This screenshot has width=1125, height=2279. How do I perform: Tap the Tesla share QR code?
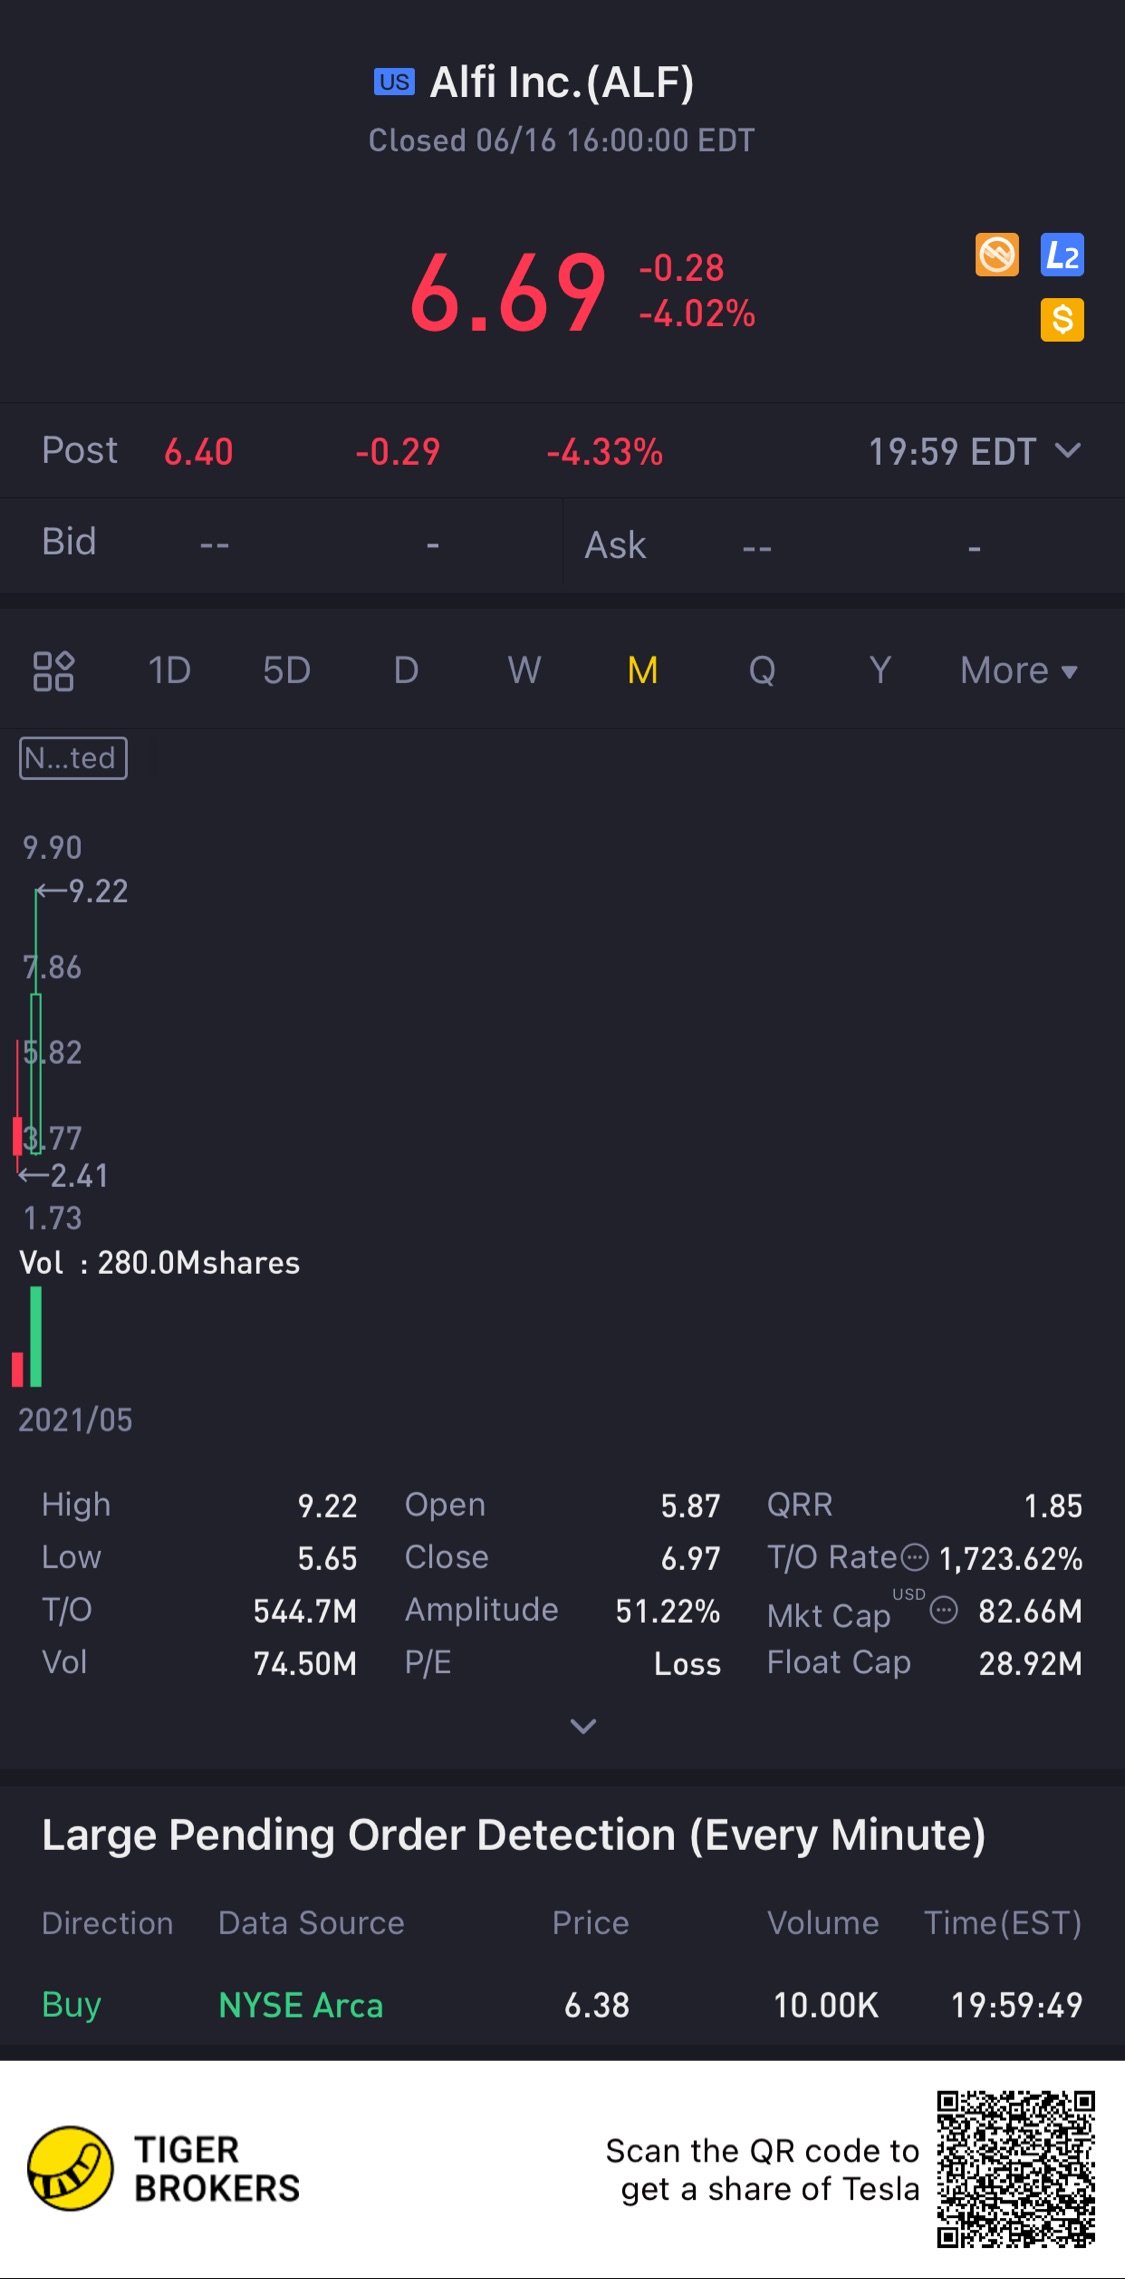click(x=1015, y=2168)
